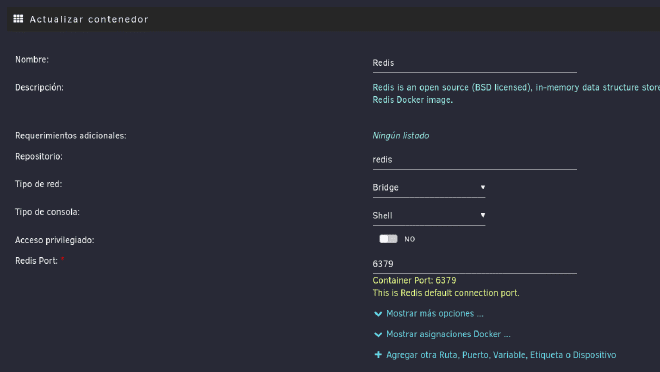Click the 'Ningún listado' text

(401, 136)
